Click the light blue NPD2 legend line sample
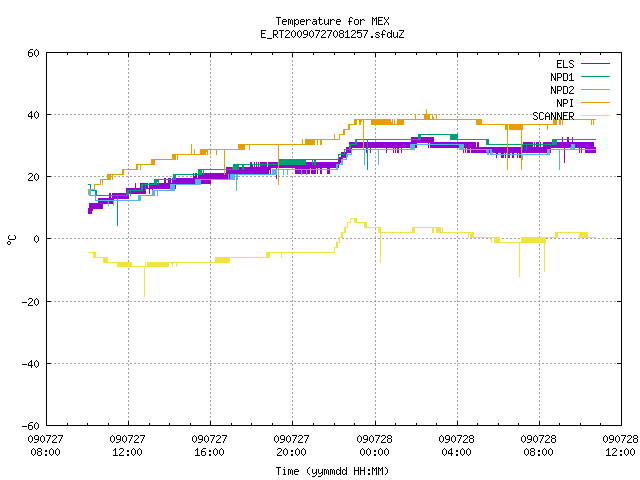This screenshot has width=640, height=480. (595, 89)
